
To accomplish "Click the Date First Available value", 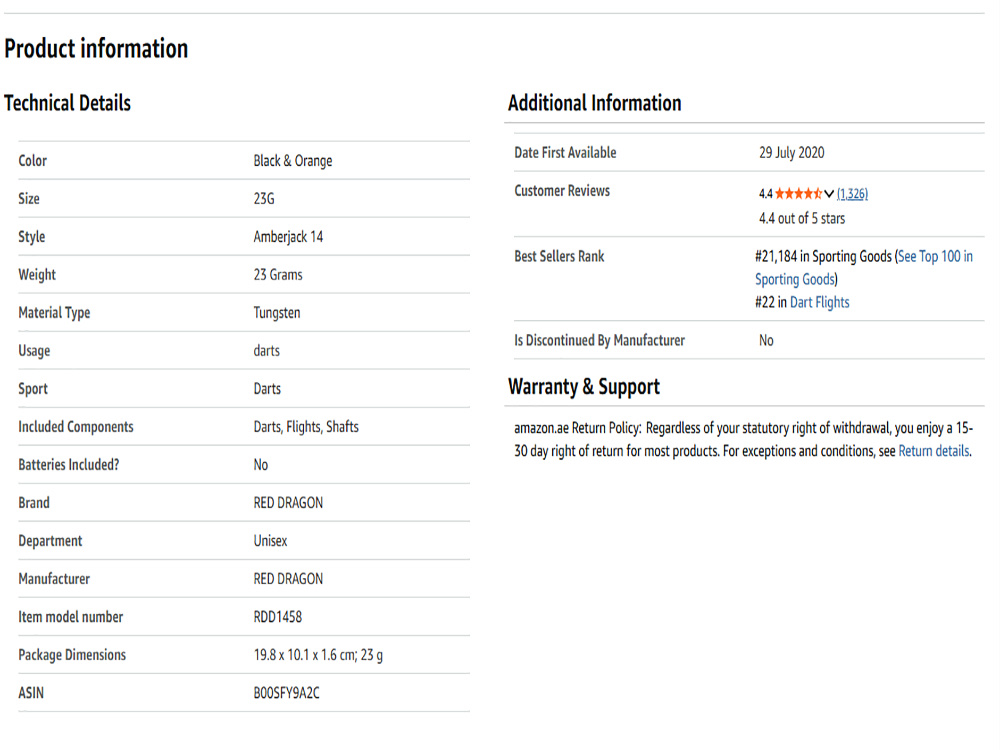I will coord(791,152).
